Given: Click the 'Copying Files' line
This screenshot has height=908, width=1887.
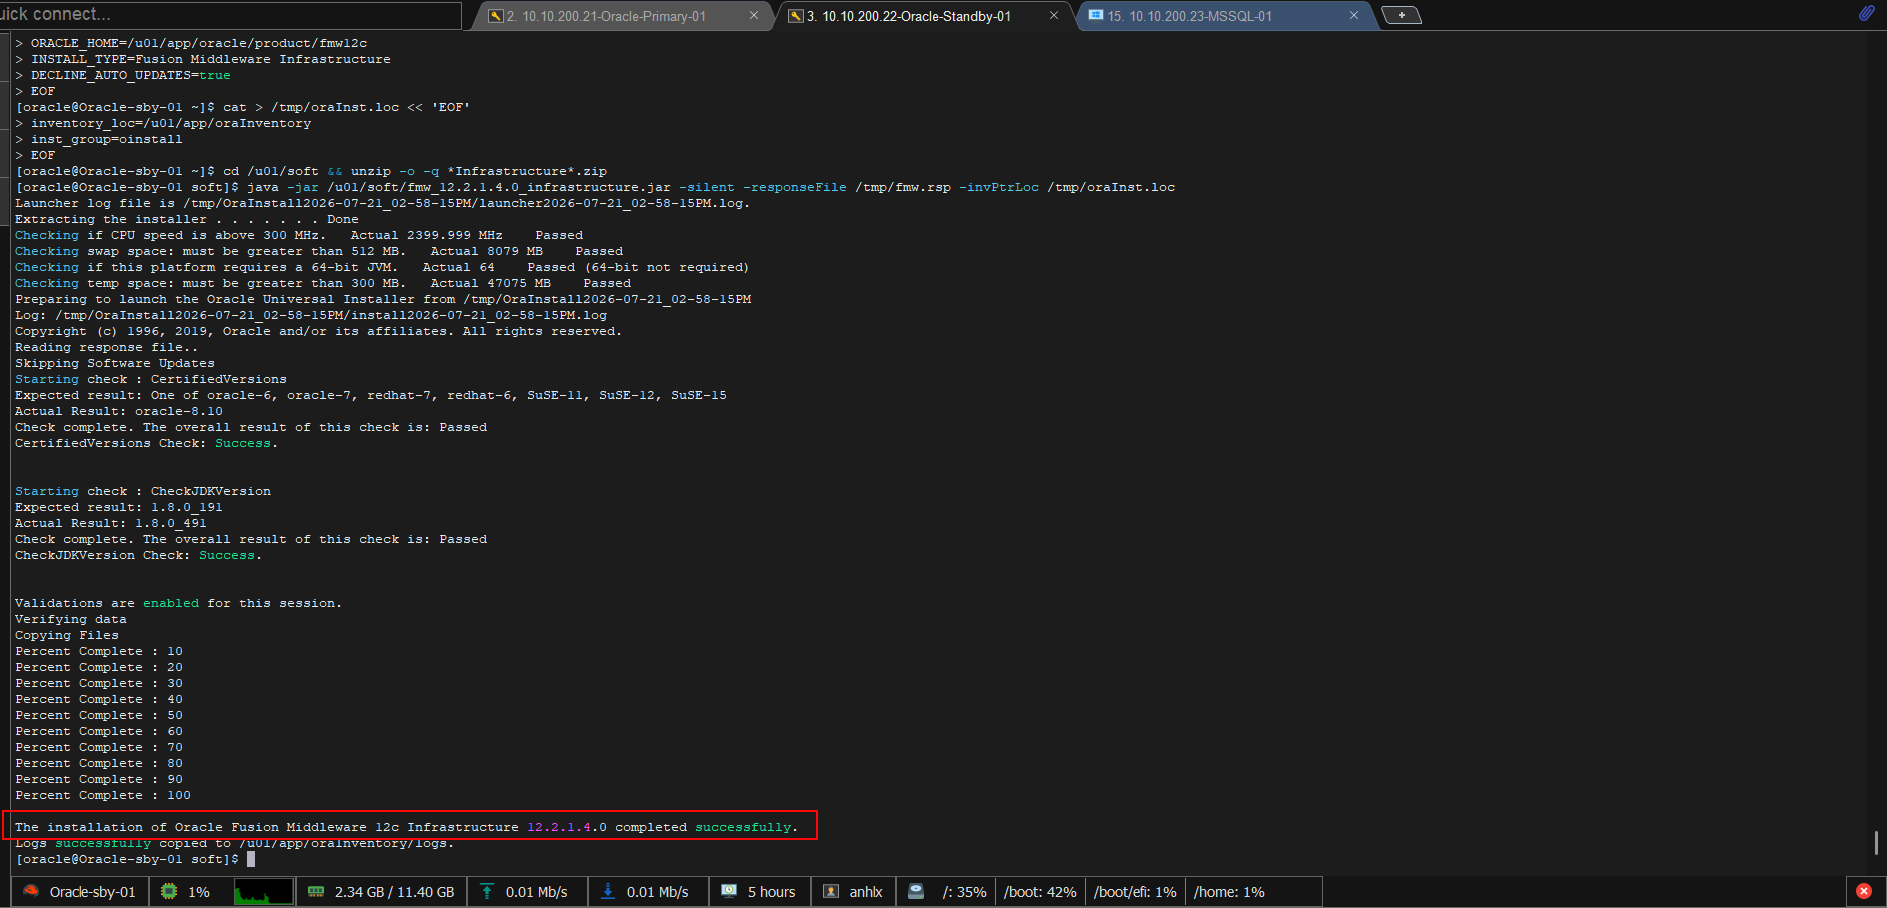Looking at the screenshot, I should (66, 635).
